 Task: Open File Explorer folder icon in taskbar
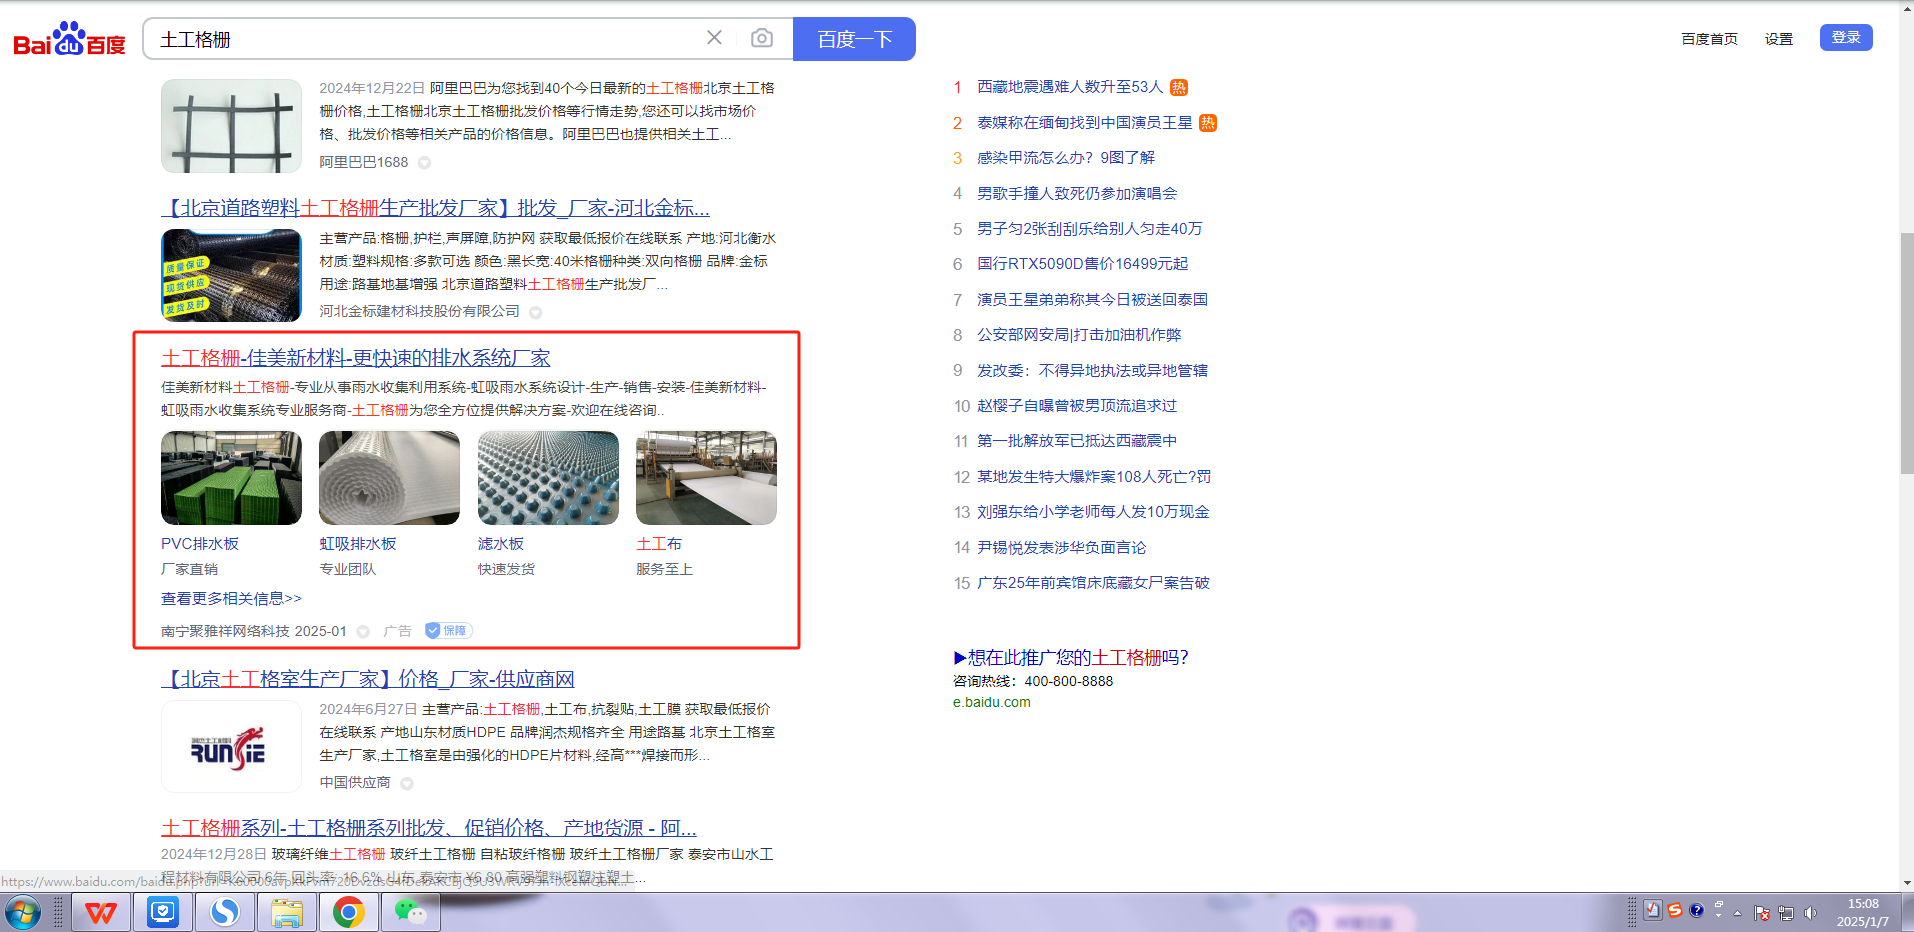287,912
